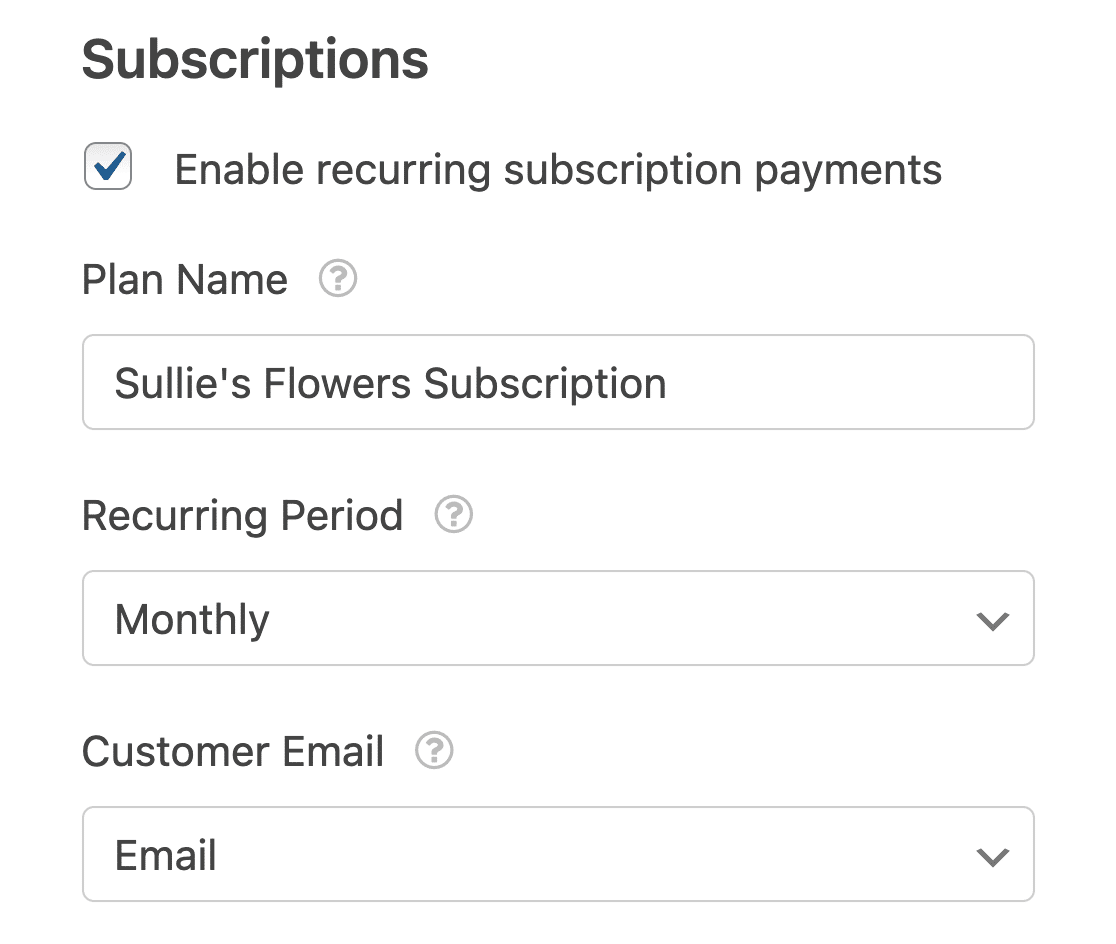The height and width of the screenshot is (944, 1116).
Task: Click on 'Sullie's Flowers Subscription' text
Action: point(390,384)
